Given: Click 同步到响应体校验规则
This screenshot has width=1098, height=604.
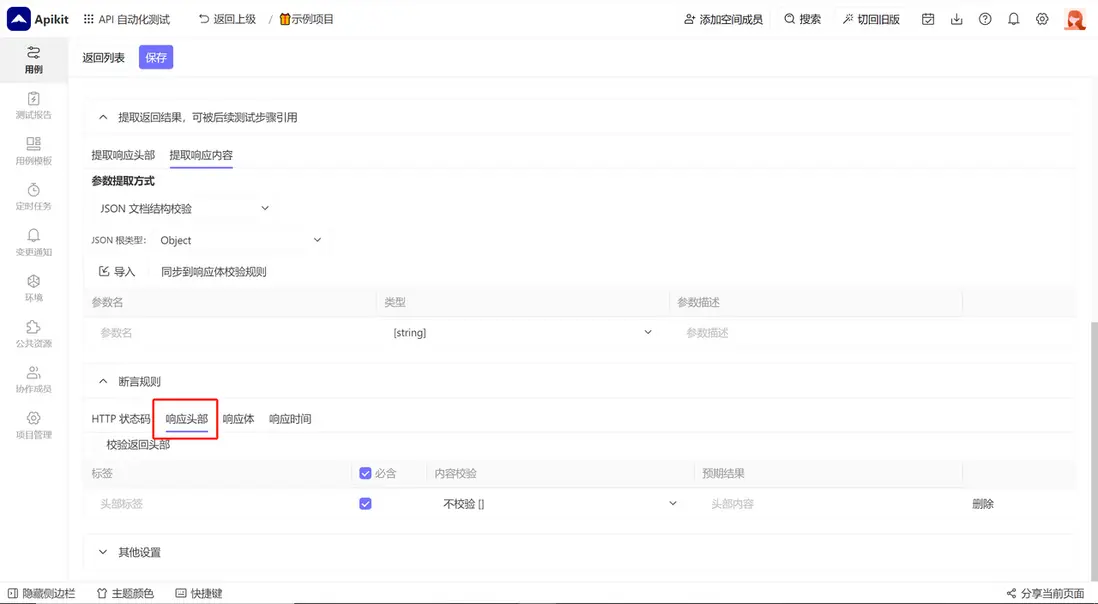Looking at the screenshot, I should pyautogui.click(x=214, y=272).
